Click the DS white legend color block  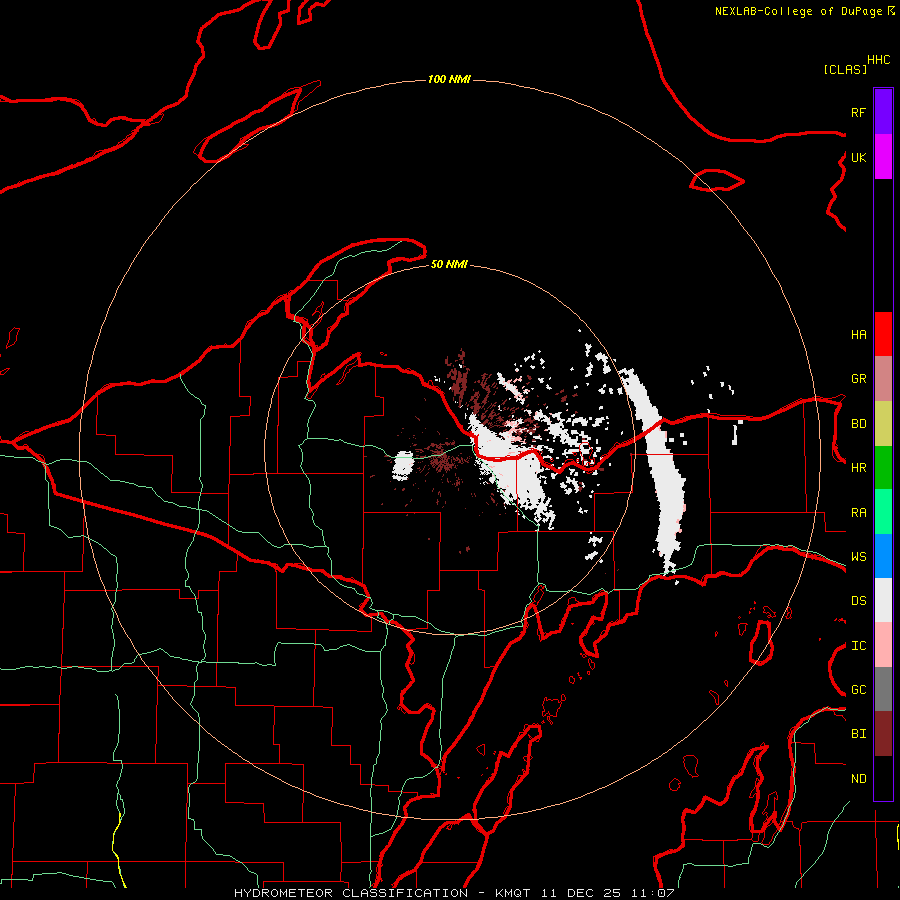[x=883, y=600]
